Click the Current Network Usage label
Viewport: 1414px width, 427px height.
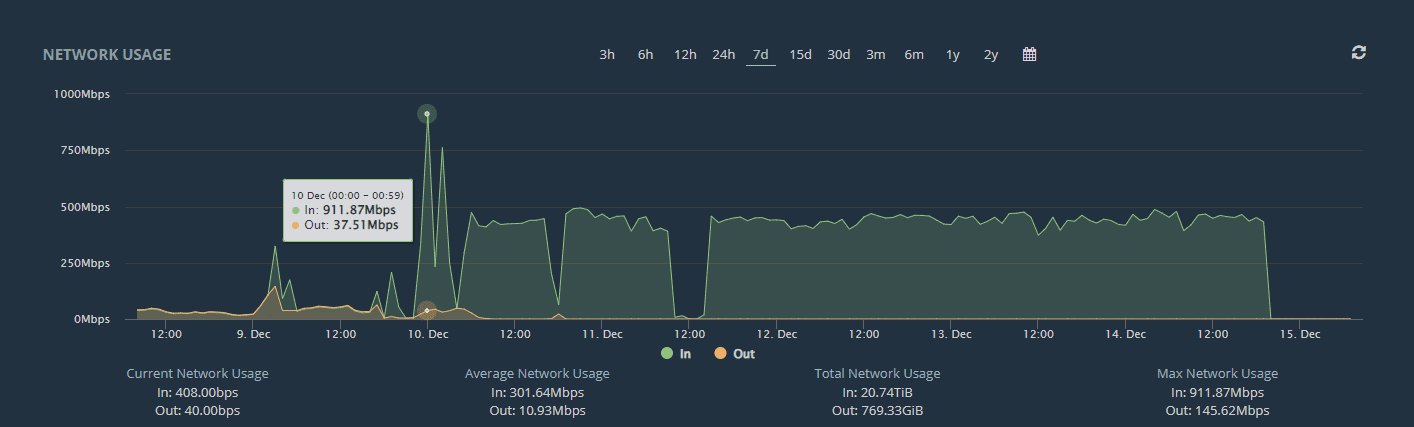197,374
